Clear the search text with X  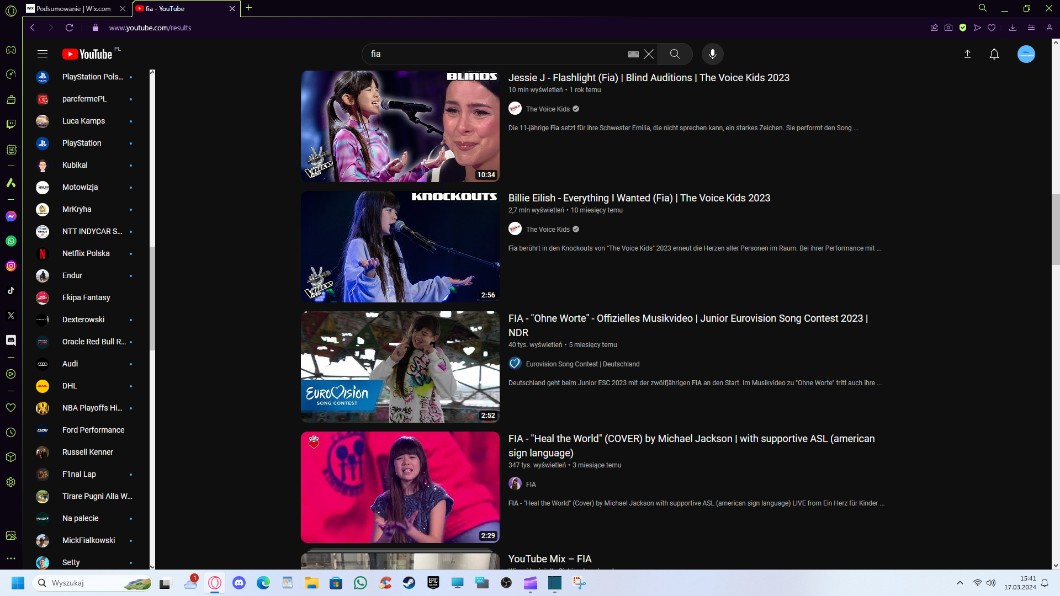(x=649, y=54)
